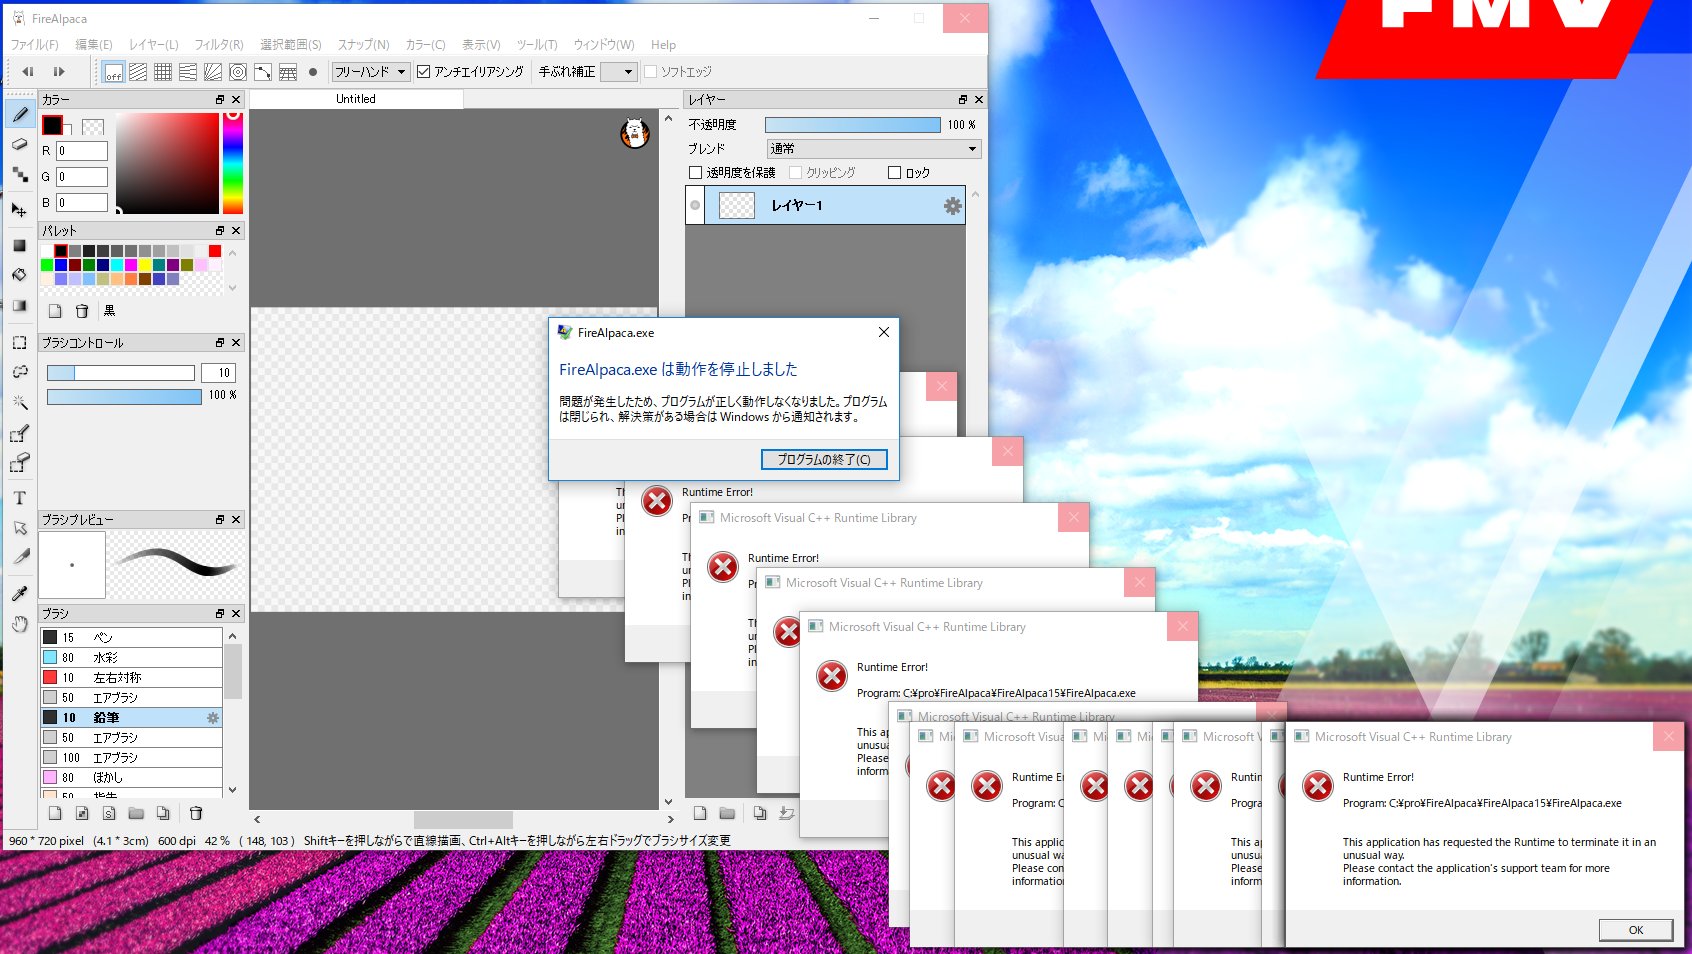
Task: Click the Undo arrow in toolbar
Action: [28, 72]
